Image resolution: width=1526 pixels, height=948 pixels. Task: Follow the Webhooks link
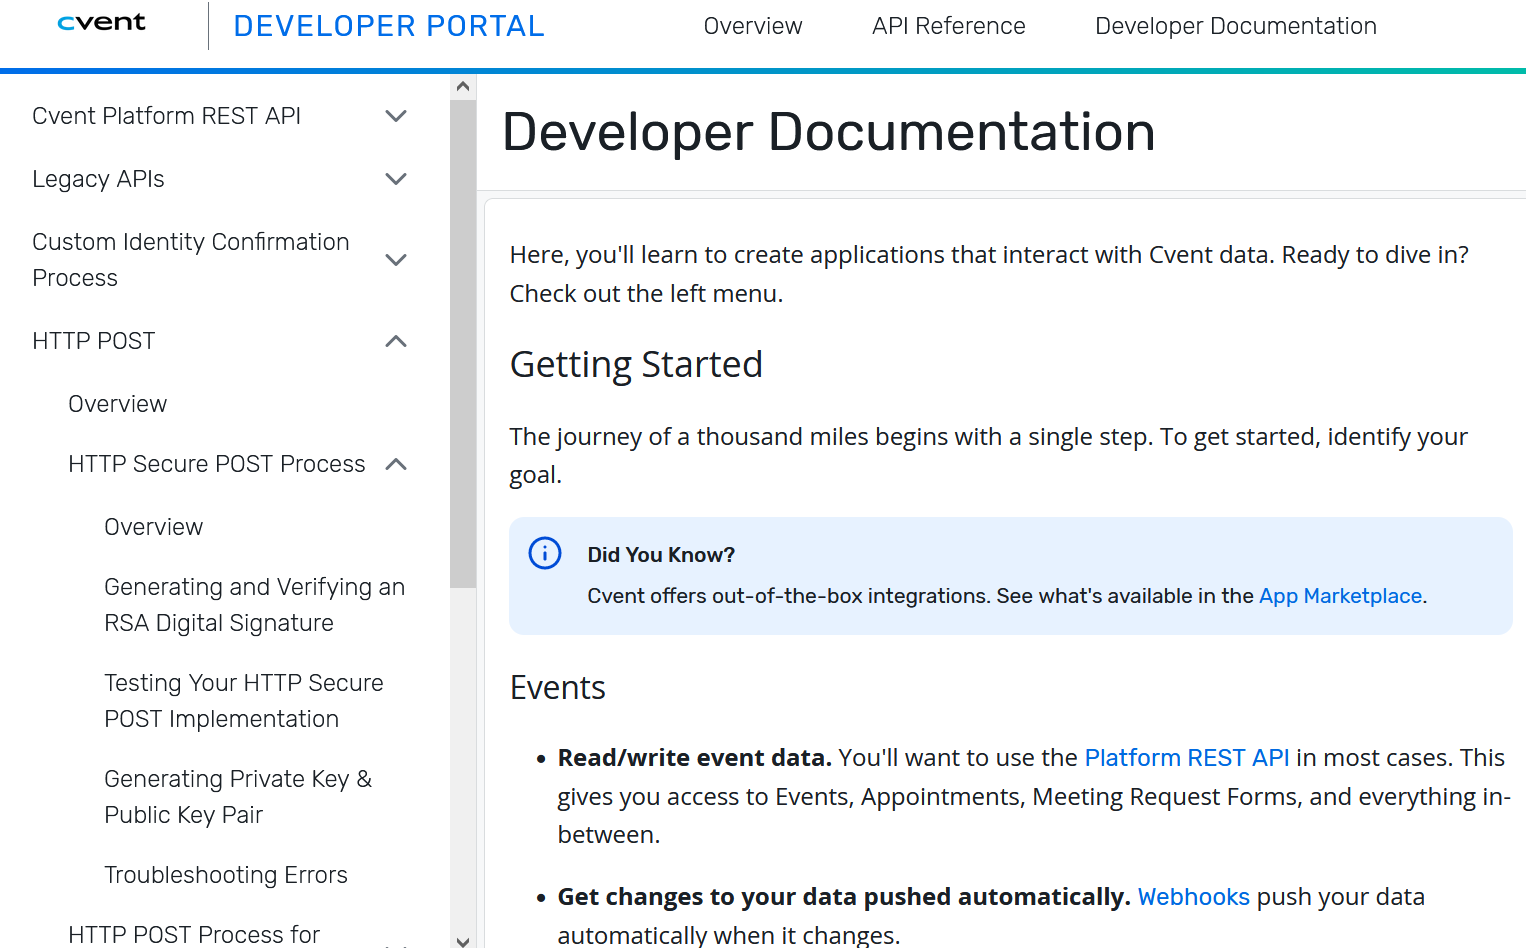(1194, 897)
